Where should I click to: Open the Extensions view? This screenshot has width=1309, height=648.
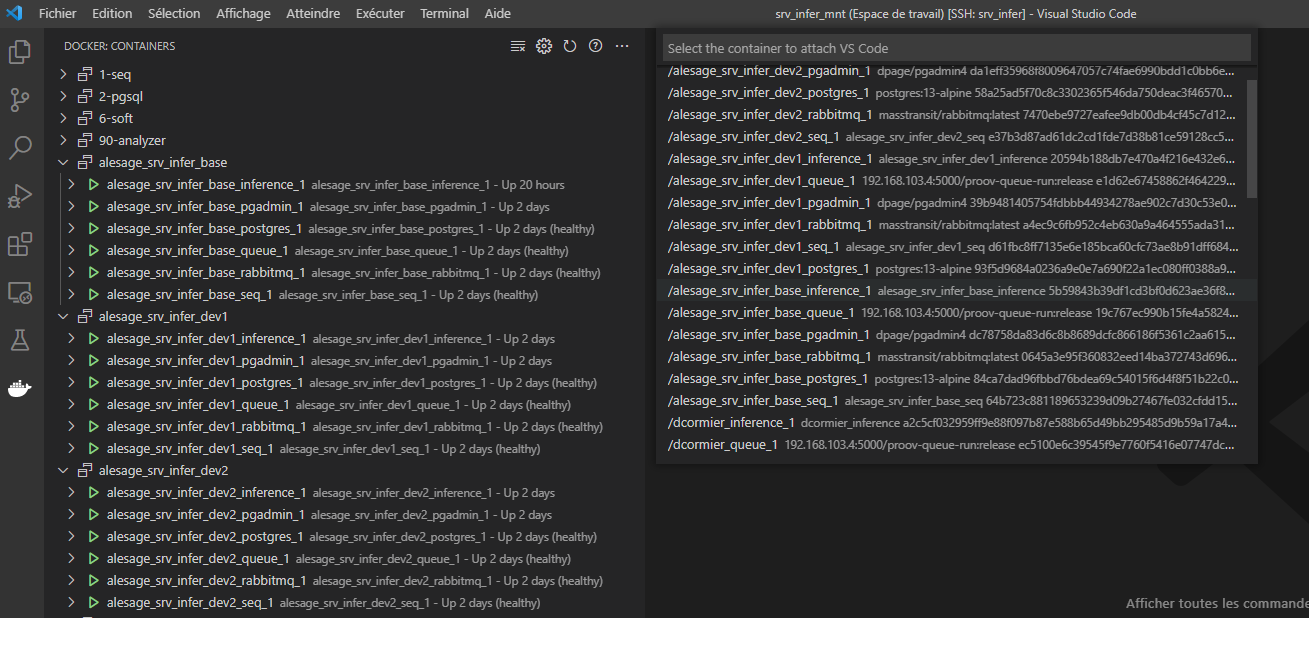click(x=19, y=243)
